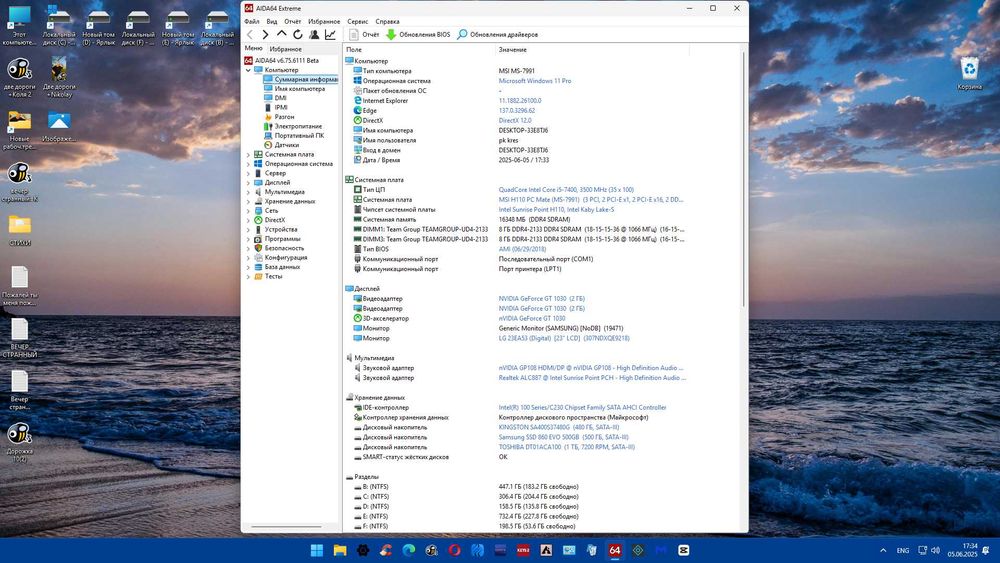Image resolution: width=1000 pixels, height=563 pixels.
Task: Click Обновления драйверов button
Action: click(x=497, y=34)
